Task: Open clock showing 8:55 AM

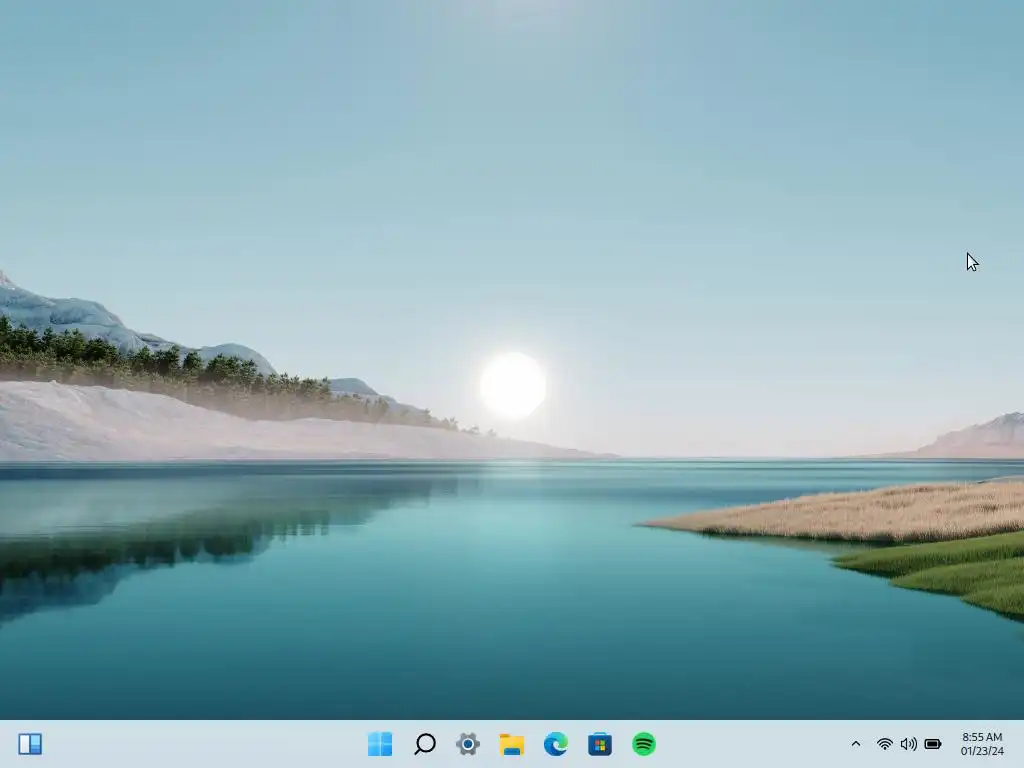Action: point(982,737)
